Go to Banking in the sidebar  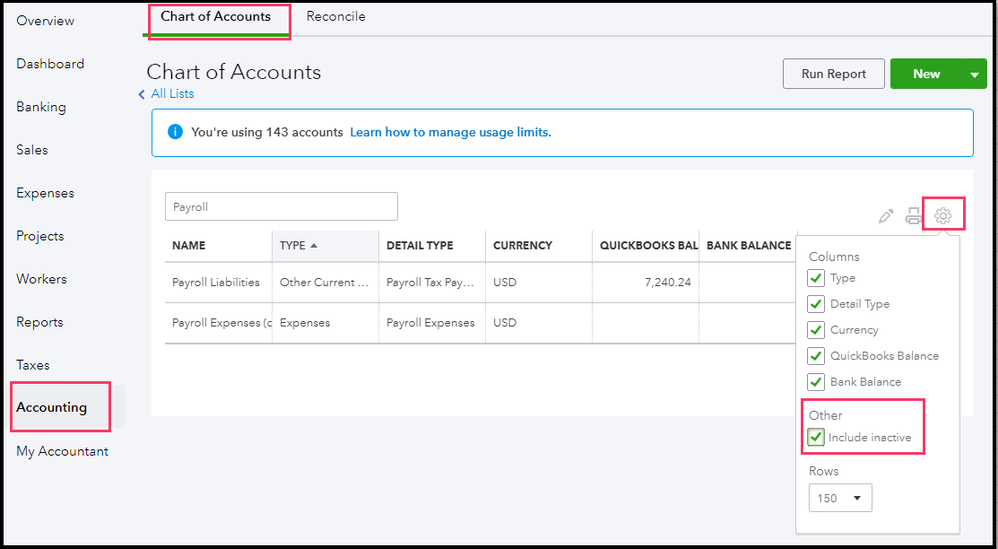41,107
